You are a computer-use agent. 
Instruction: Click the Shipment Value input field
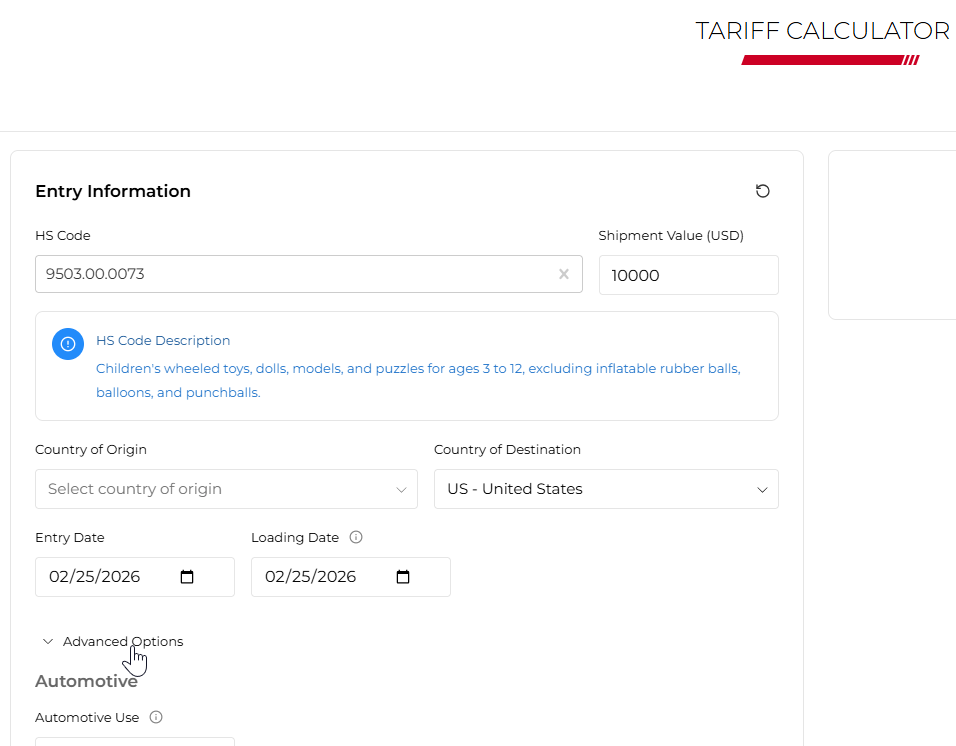688,275
